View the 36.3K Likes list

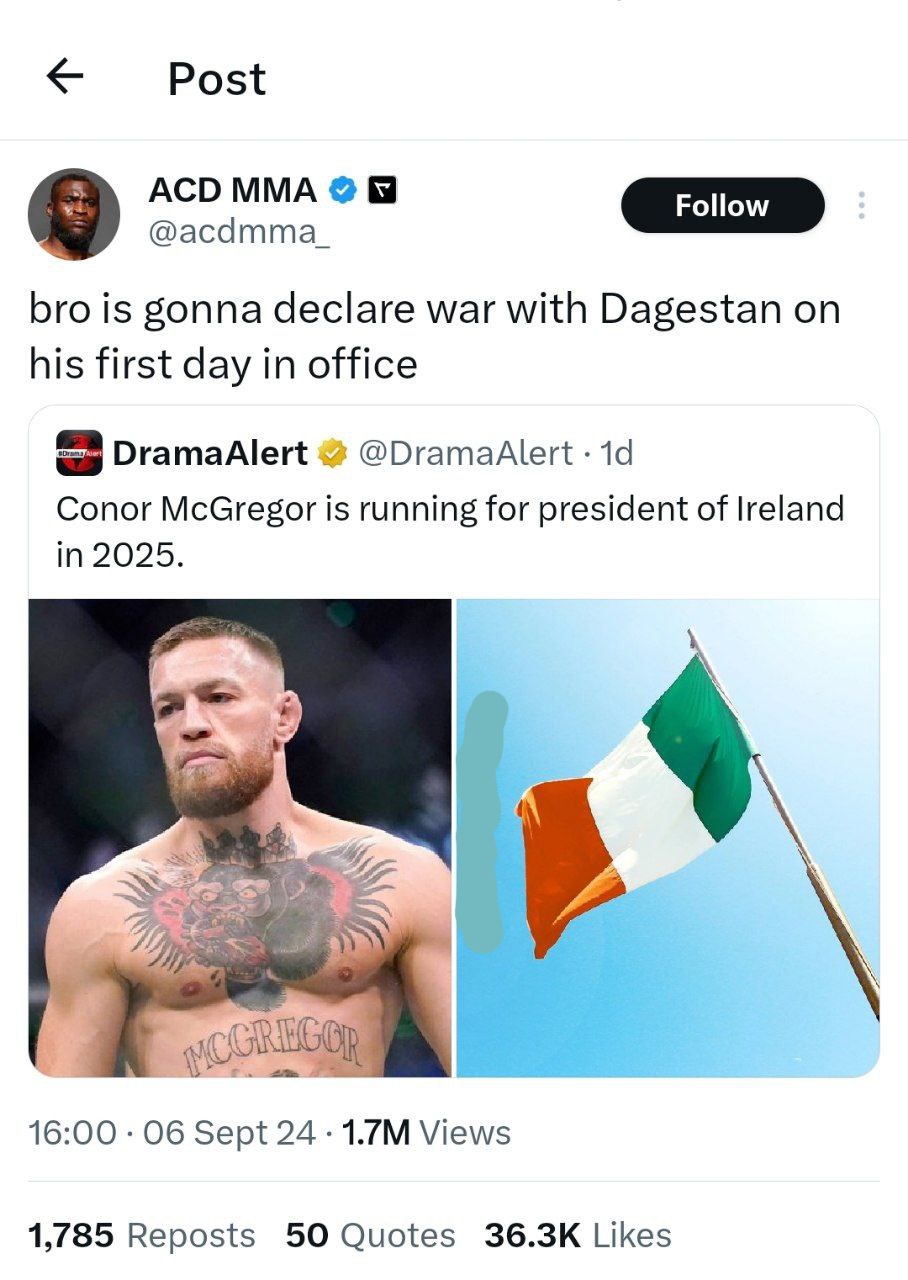pyautogui.click(x=578, y=1235)
